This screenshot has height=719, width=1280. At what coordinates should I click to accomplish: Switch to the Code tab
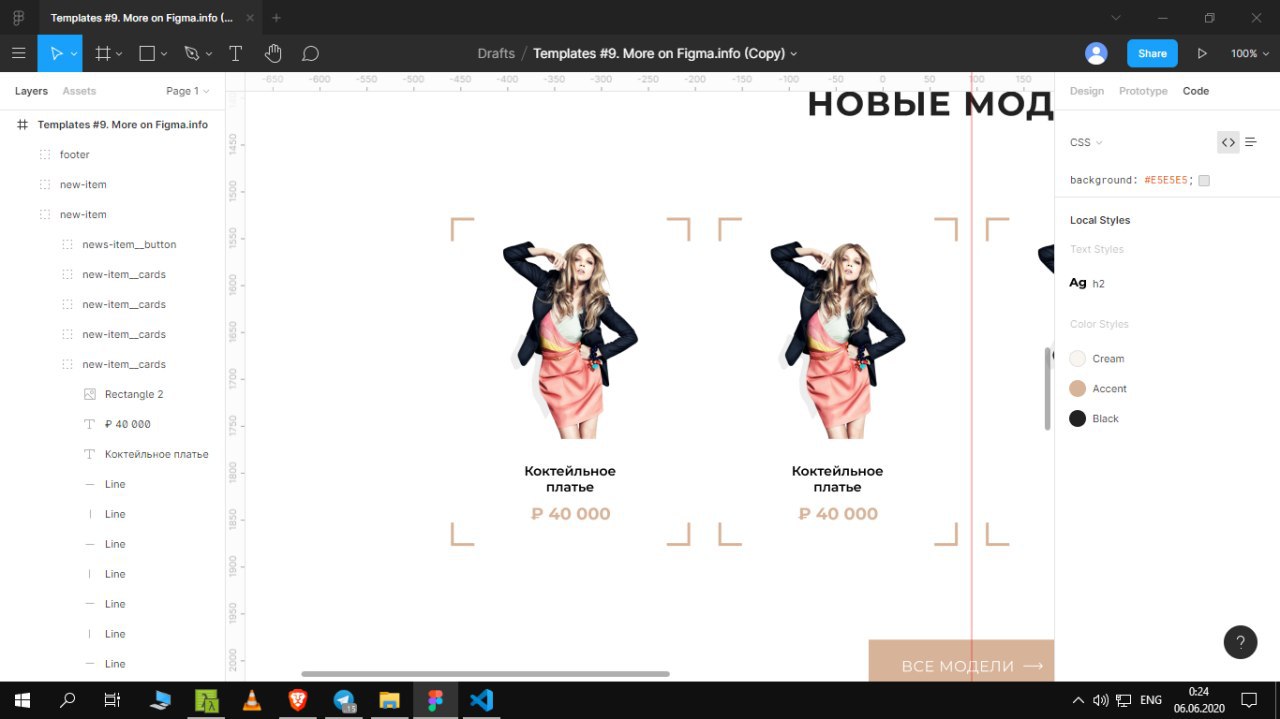pos(1196,91)
